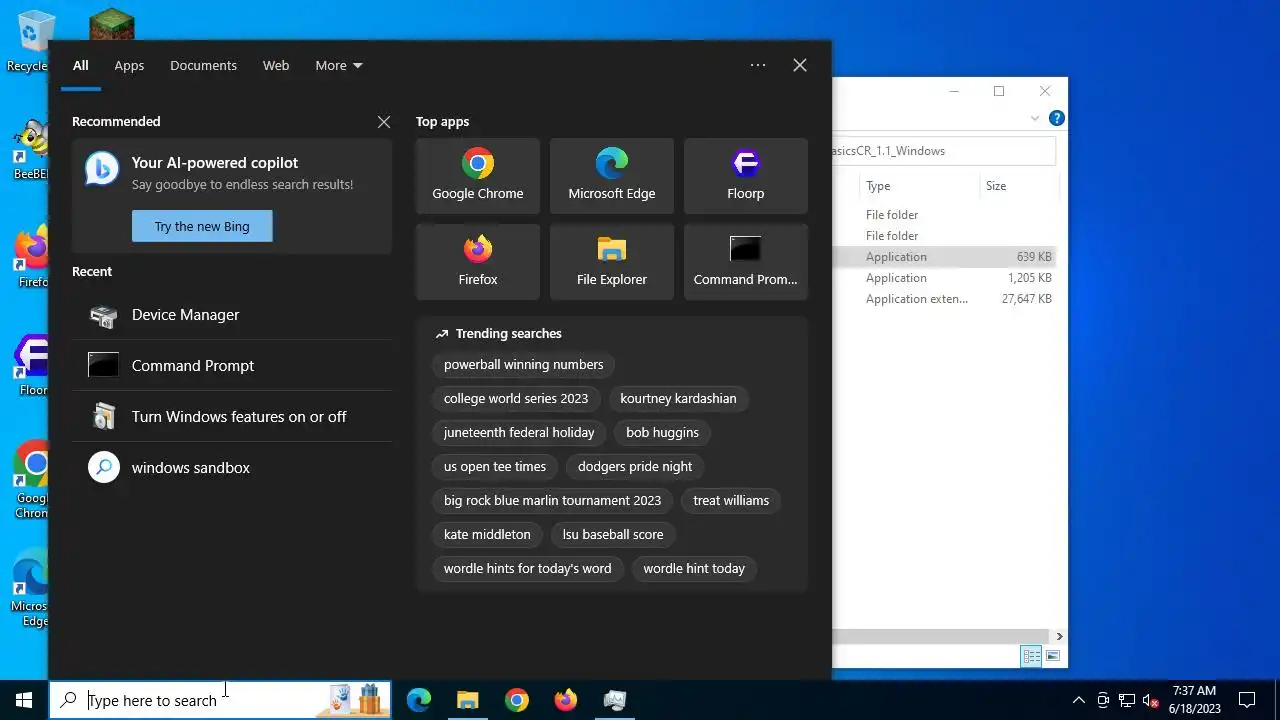Open the Floorp tile in Top apps

[x=746, y=176]
